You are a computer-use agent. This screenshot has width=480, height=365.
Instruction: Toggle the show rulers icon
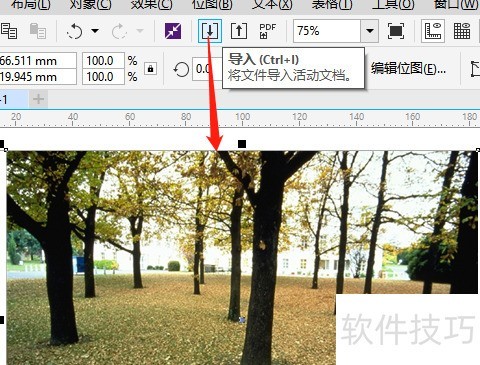click(433, 31)
